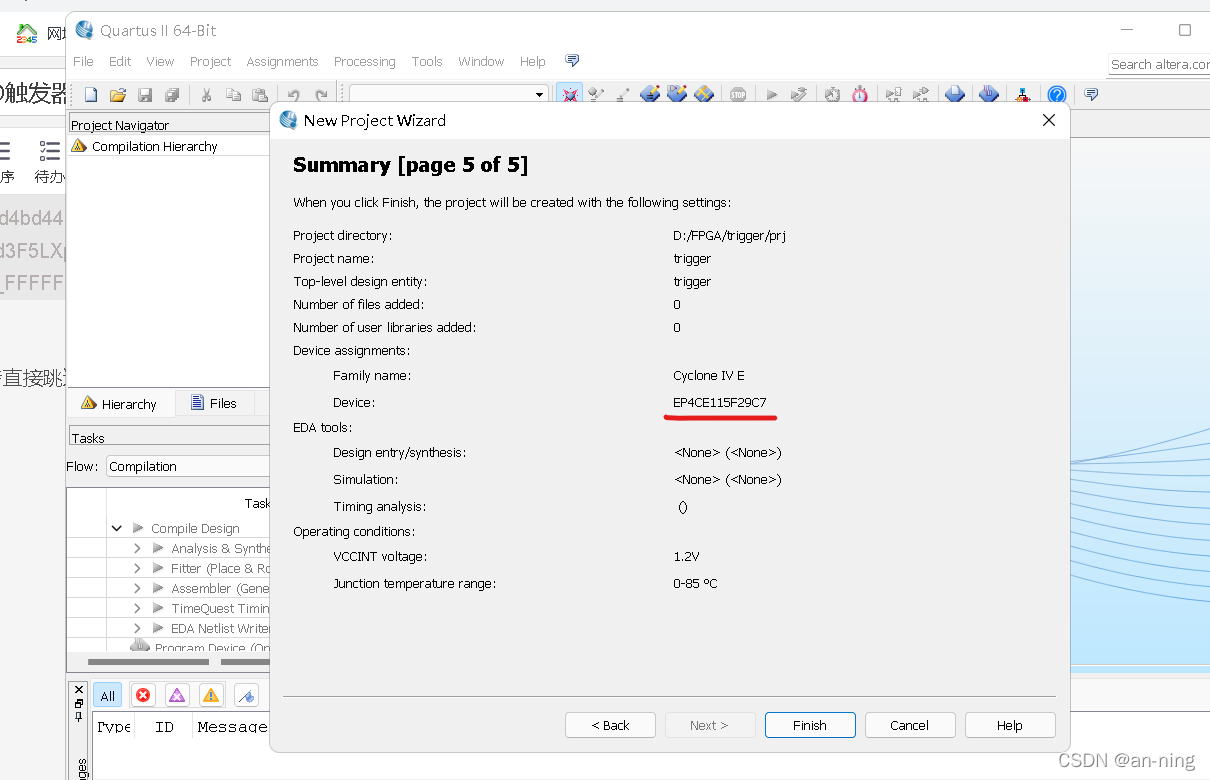Click the project directory D:/FPGA/trigger/prj
This screenshot has height=780, width=1210.
point(729,236)
